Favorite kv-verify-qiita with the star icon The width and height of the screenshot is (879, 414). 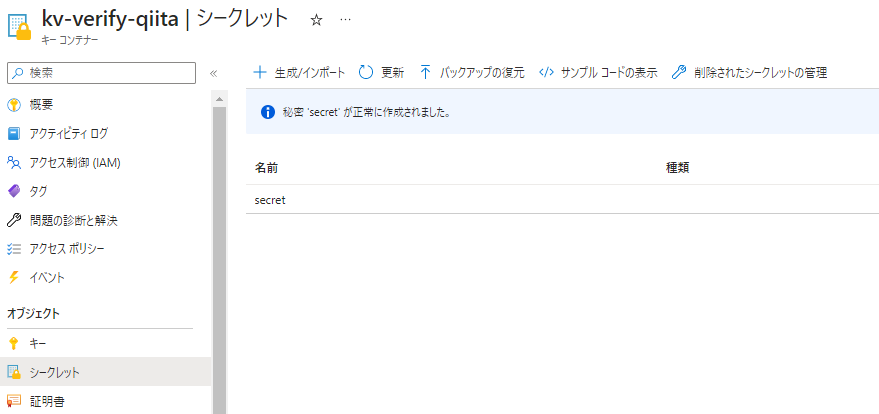click(317, 20)
